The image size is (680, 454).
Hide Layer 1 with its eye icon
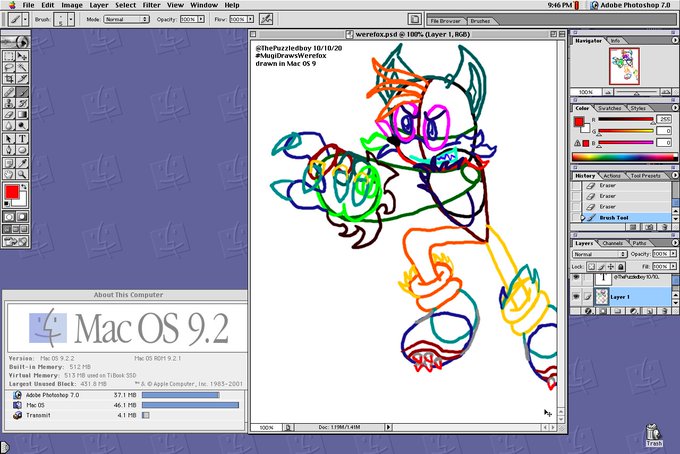pos(576,297)
